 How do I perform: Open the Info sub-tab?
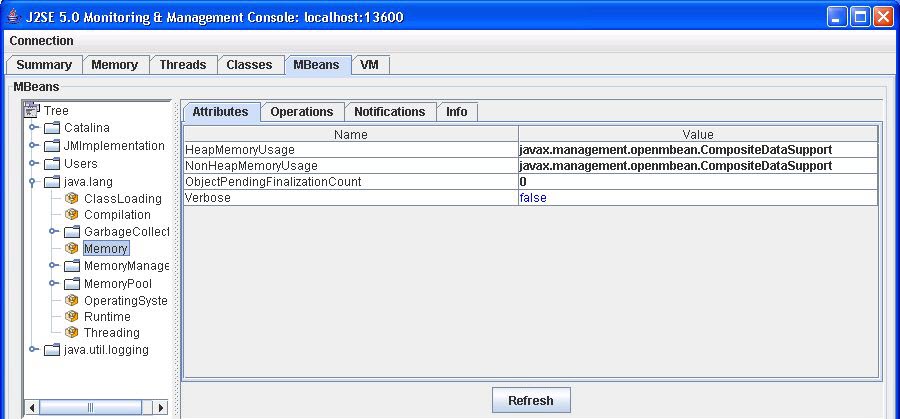[457, 112]
